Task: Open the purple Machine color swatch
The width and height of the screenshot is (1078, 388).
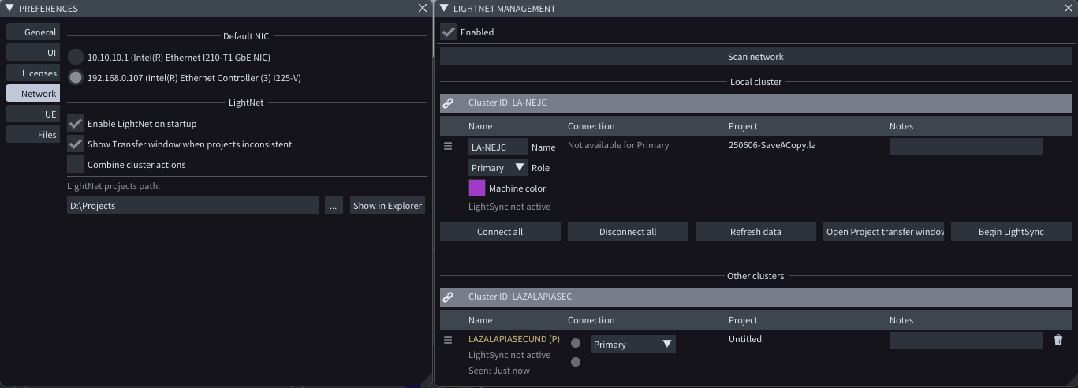Action: point(476,188)
